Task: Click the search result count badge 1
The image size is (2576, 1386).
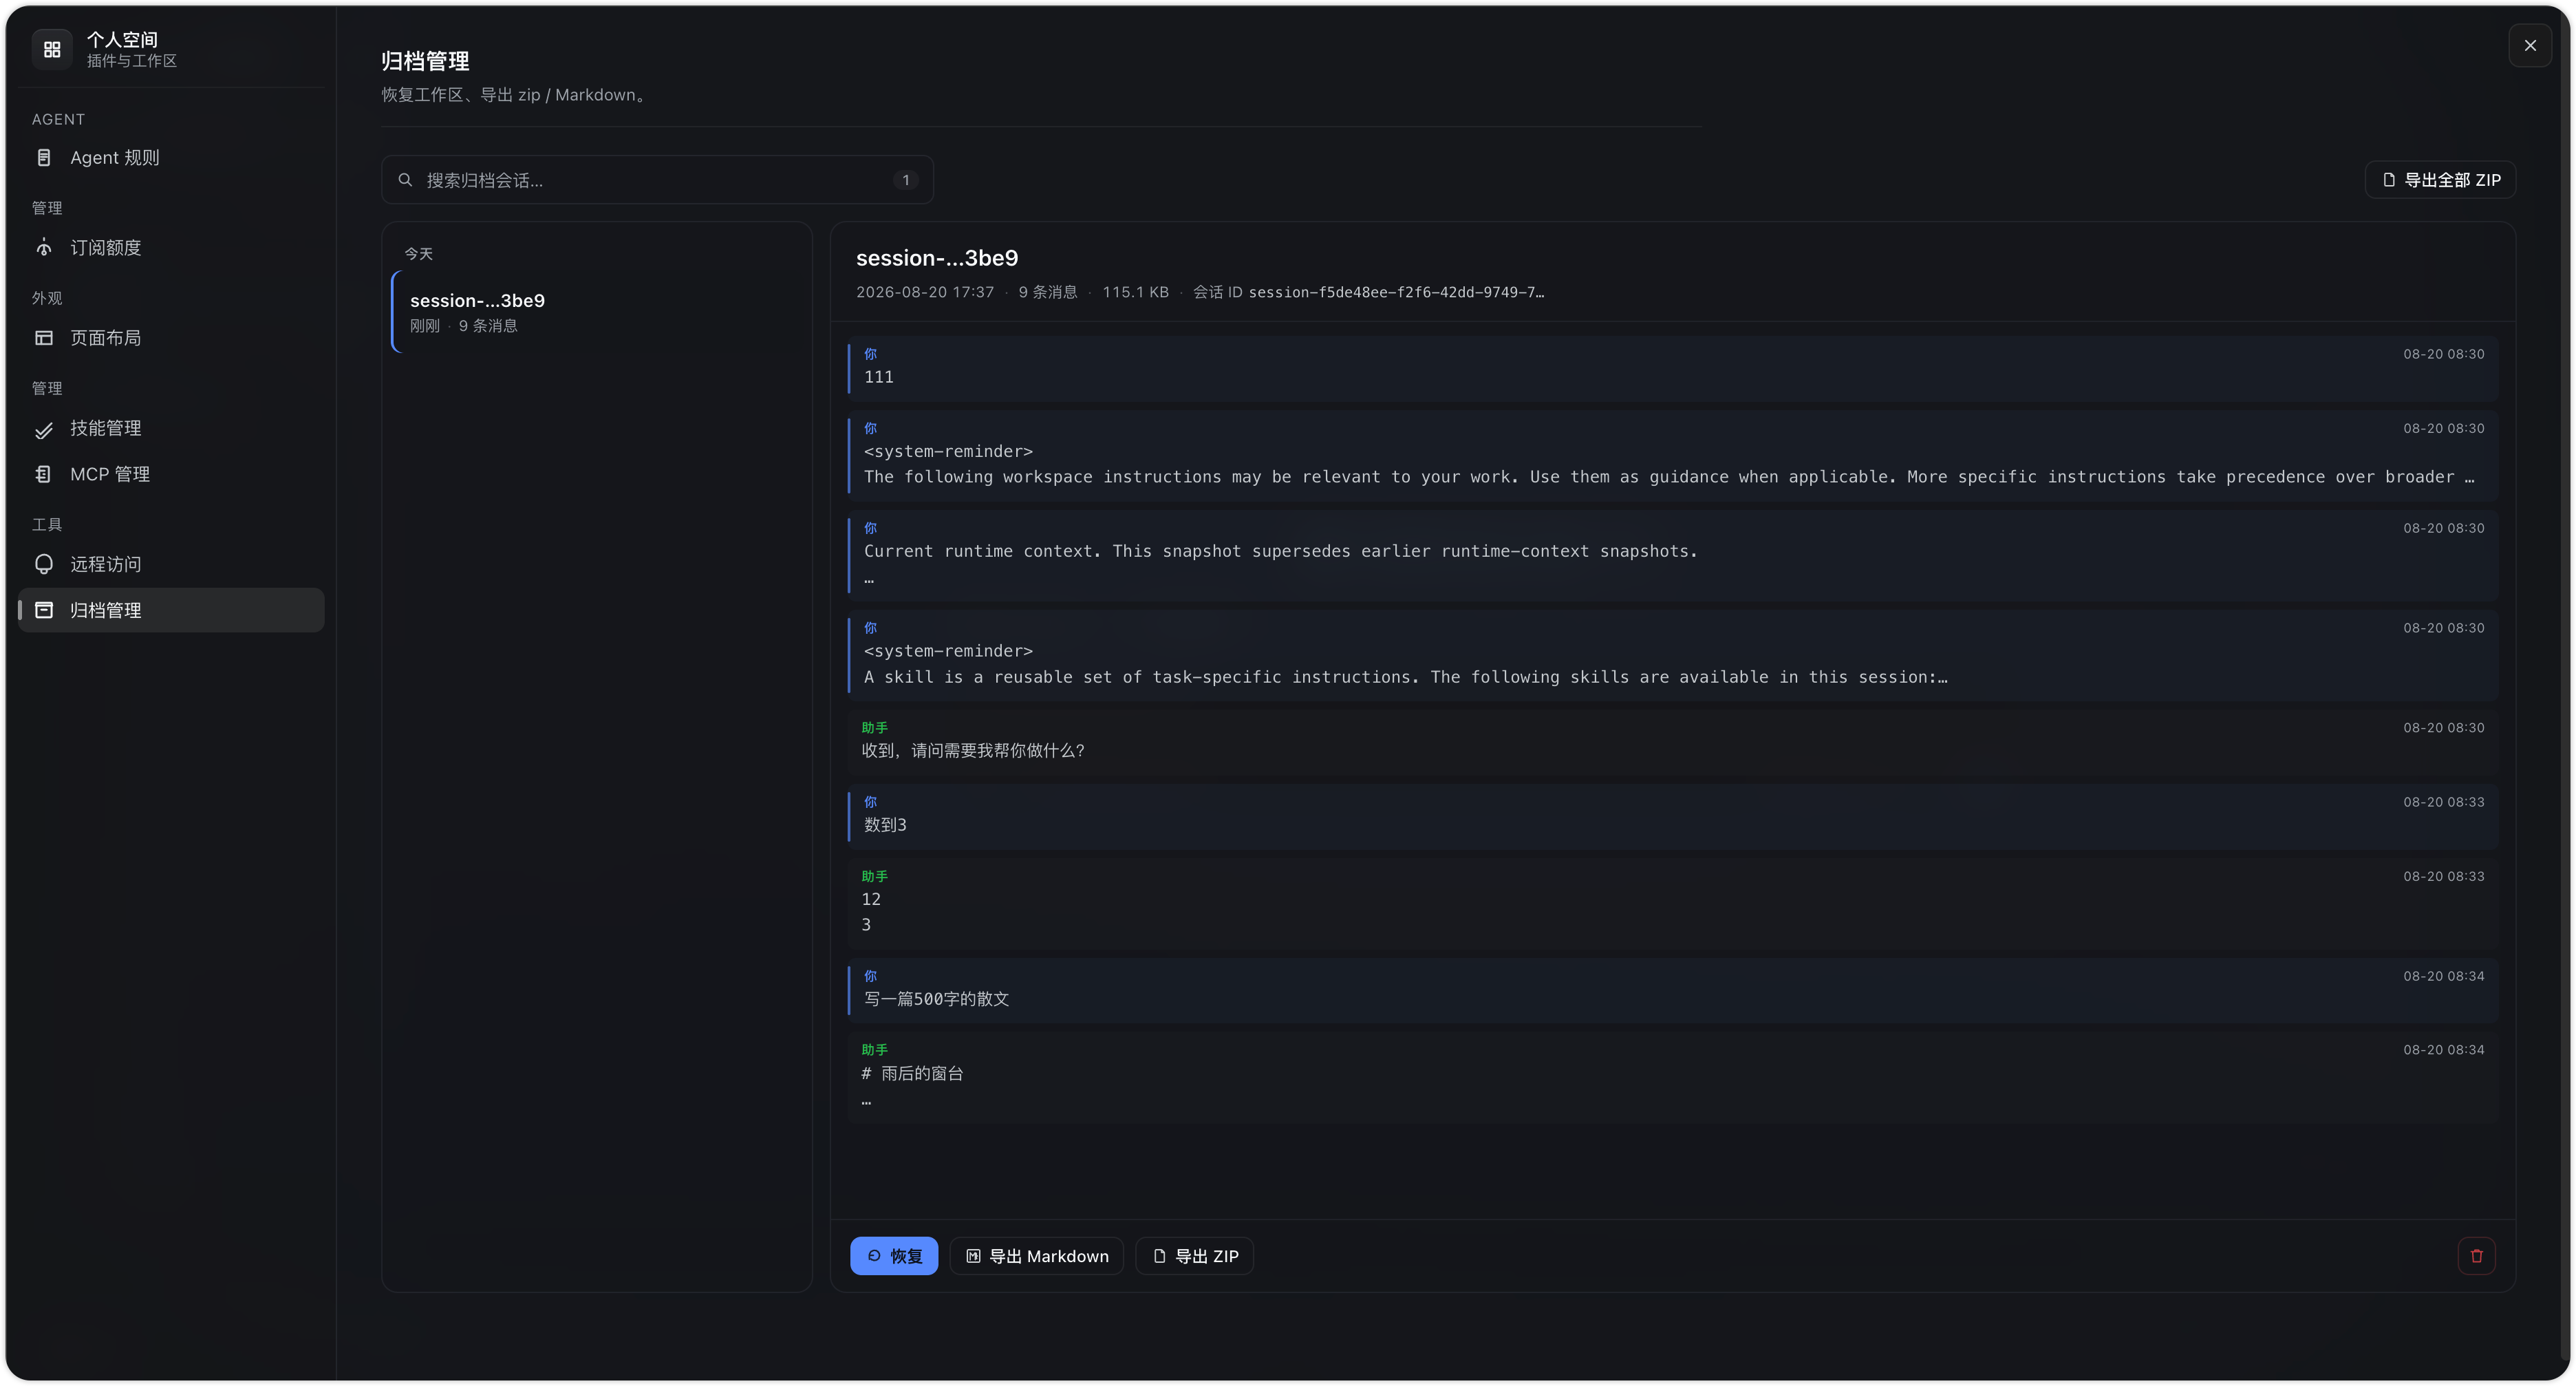Action: pyautogui.click(x=905, y=180)
